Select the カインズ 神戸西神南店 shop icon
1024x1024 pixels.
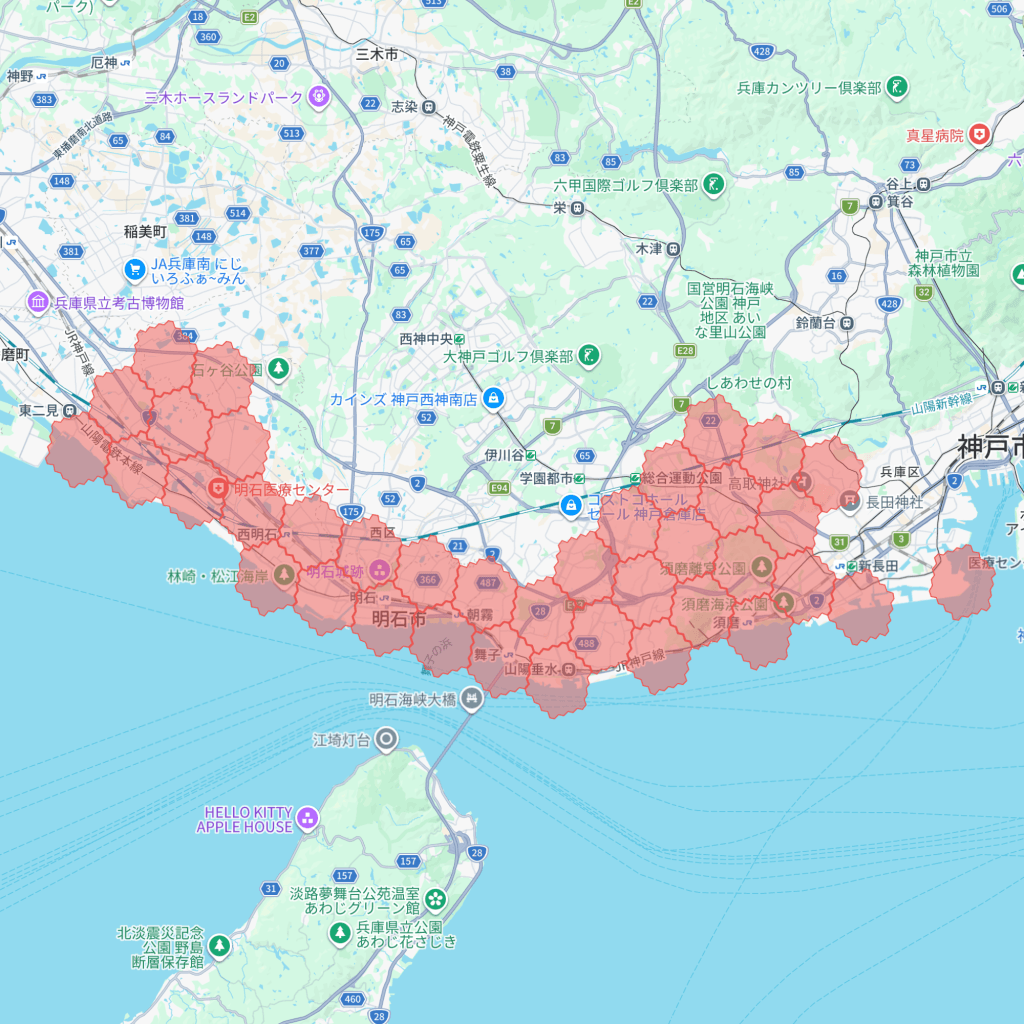coord(492,399)
